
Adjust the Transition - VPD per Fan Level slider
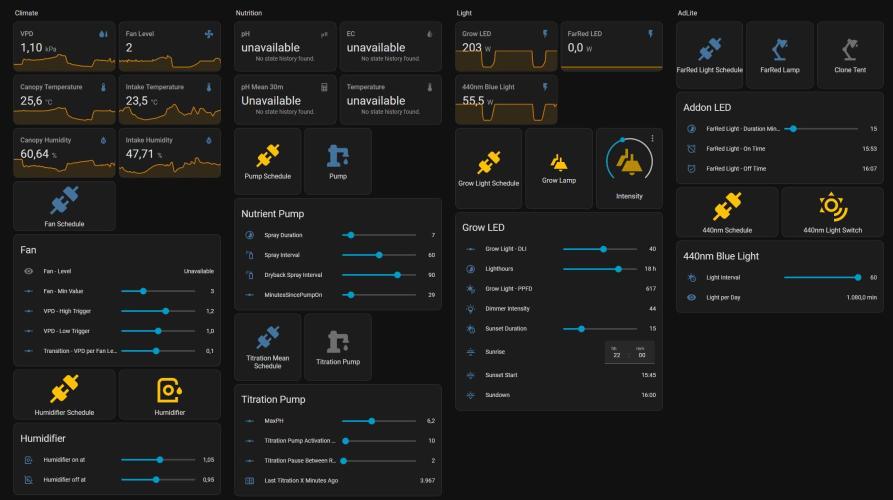point(158,351)
